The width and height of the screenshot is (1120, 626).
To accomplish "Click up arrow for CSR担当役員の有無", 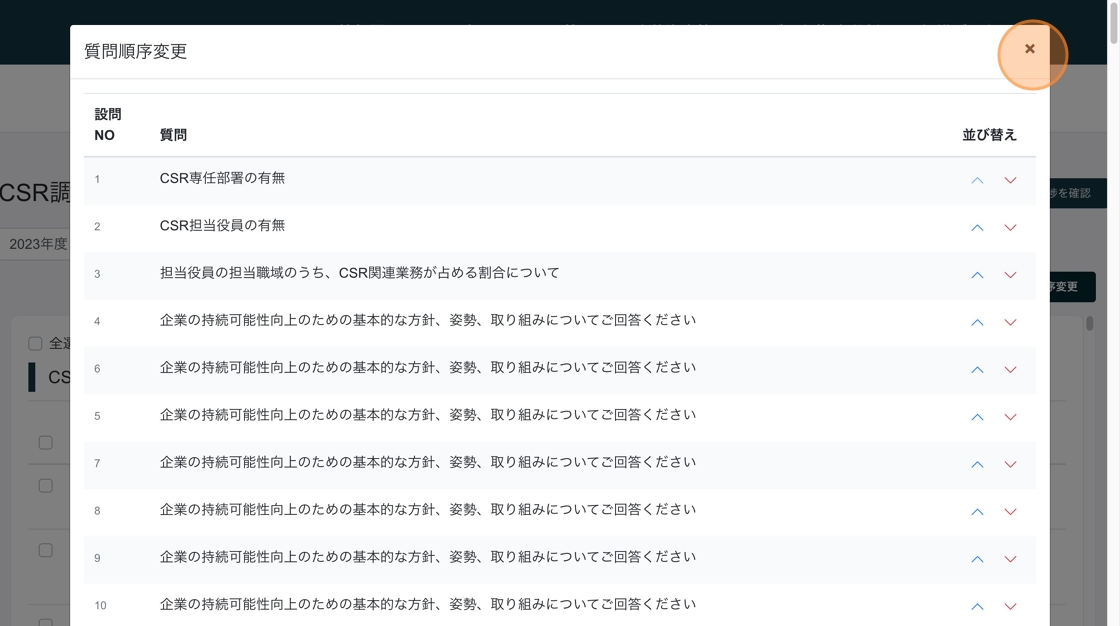I will 977,228.
